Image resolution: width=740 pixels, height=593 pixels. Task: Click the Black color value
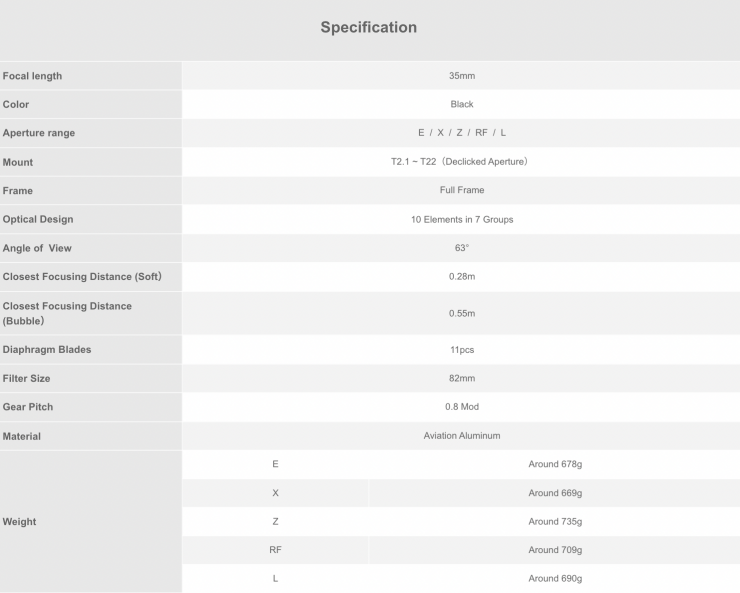461,104
